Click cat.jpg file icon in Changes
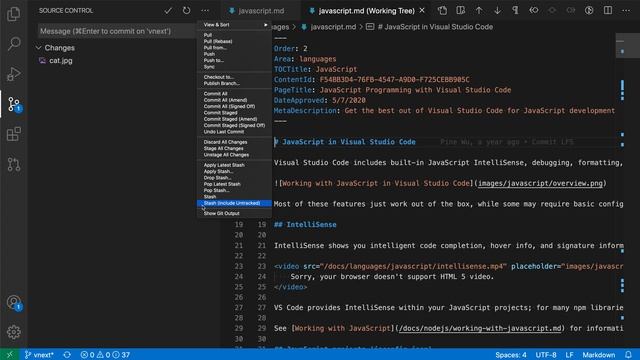640x360 pixels. click(42, 60)
